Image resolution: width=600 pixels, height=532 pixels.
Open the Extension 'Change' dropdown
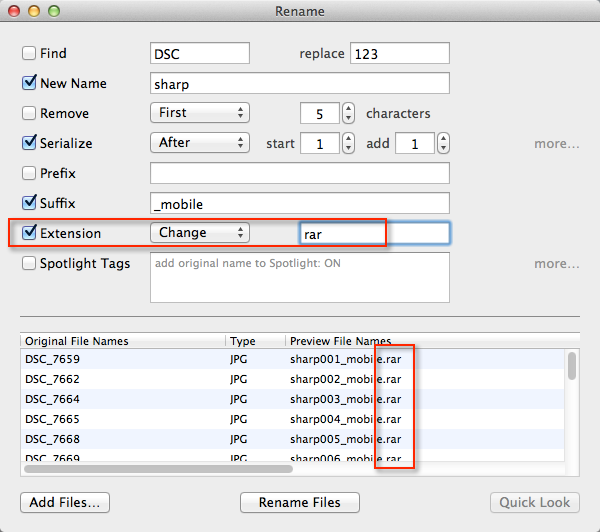[199, 233]
